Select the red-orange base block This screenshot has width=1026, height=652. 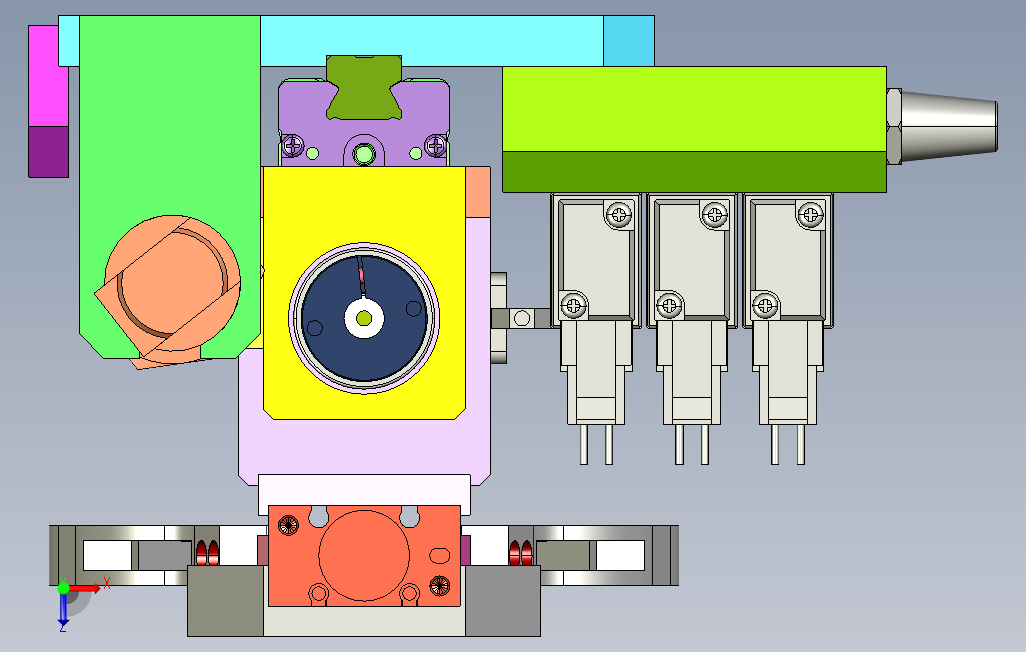(x=364, y=556)
